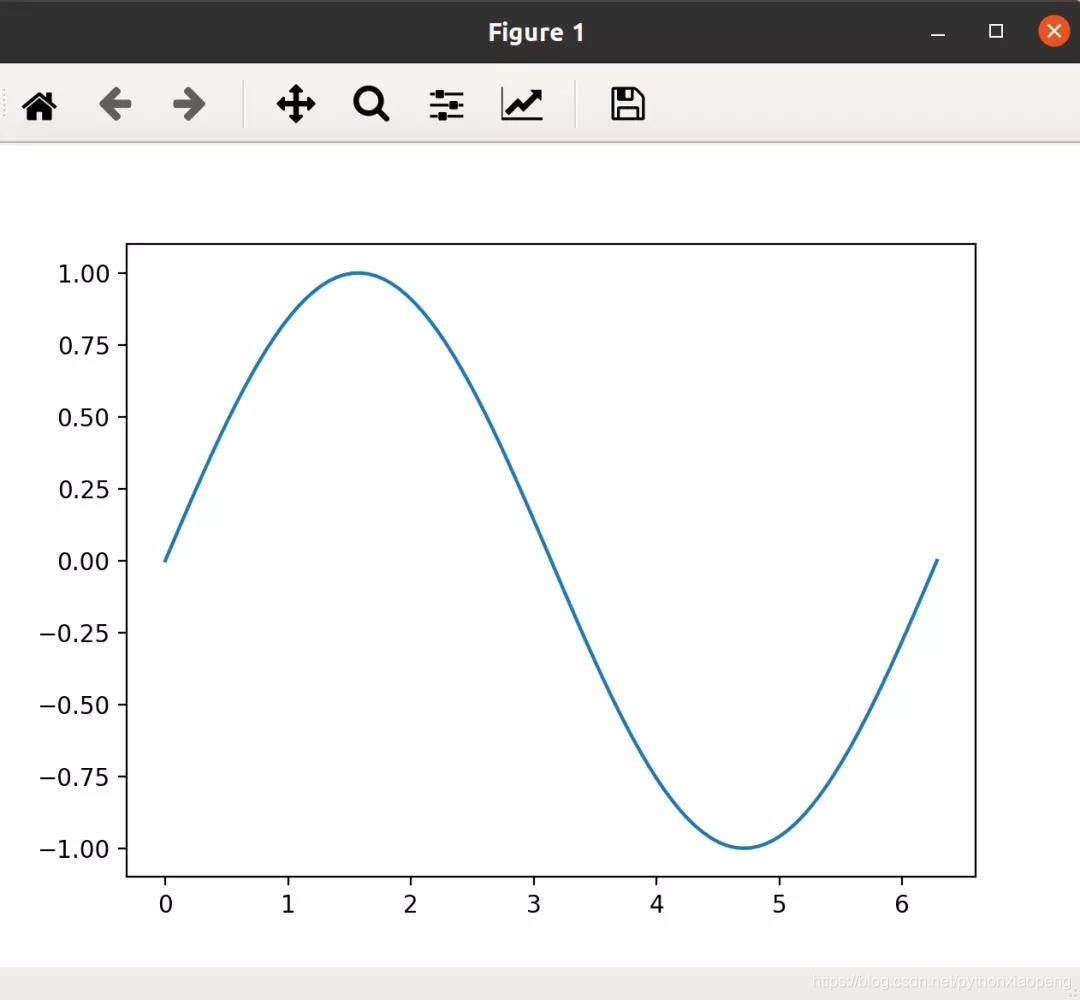1080x1000 pixels.
Task: Click x-axis tick label 1
Action: point(288,904)
